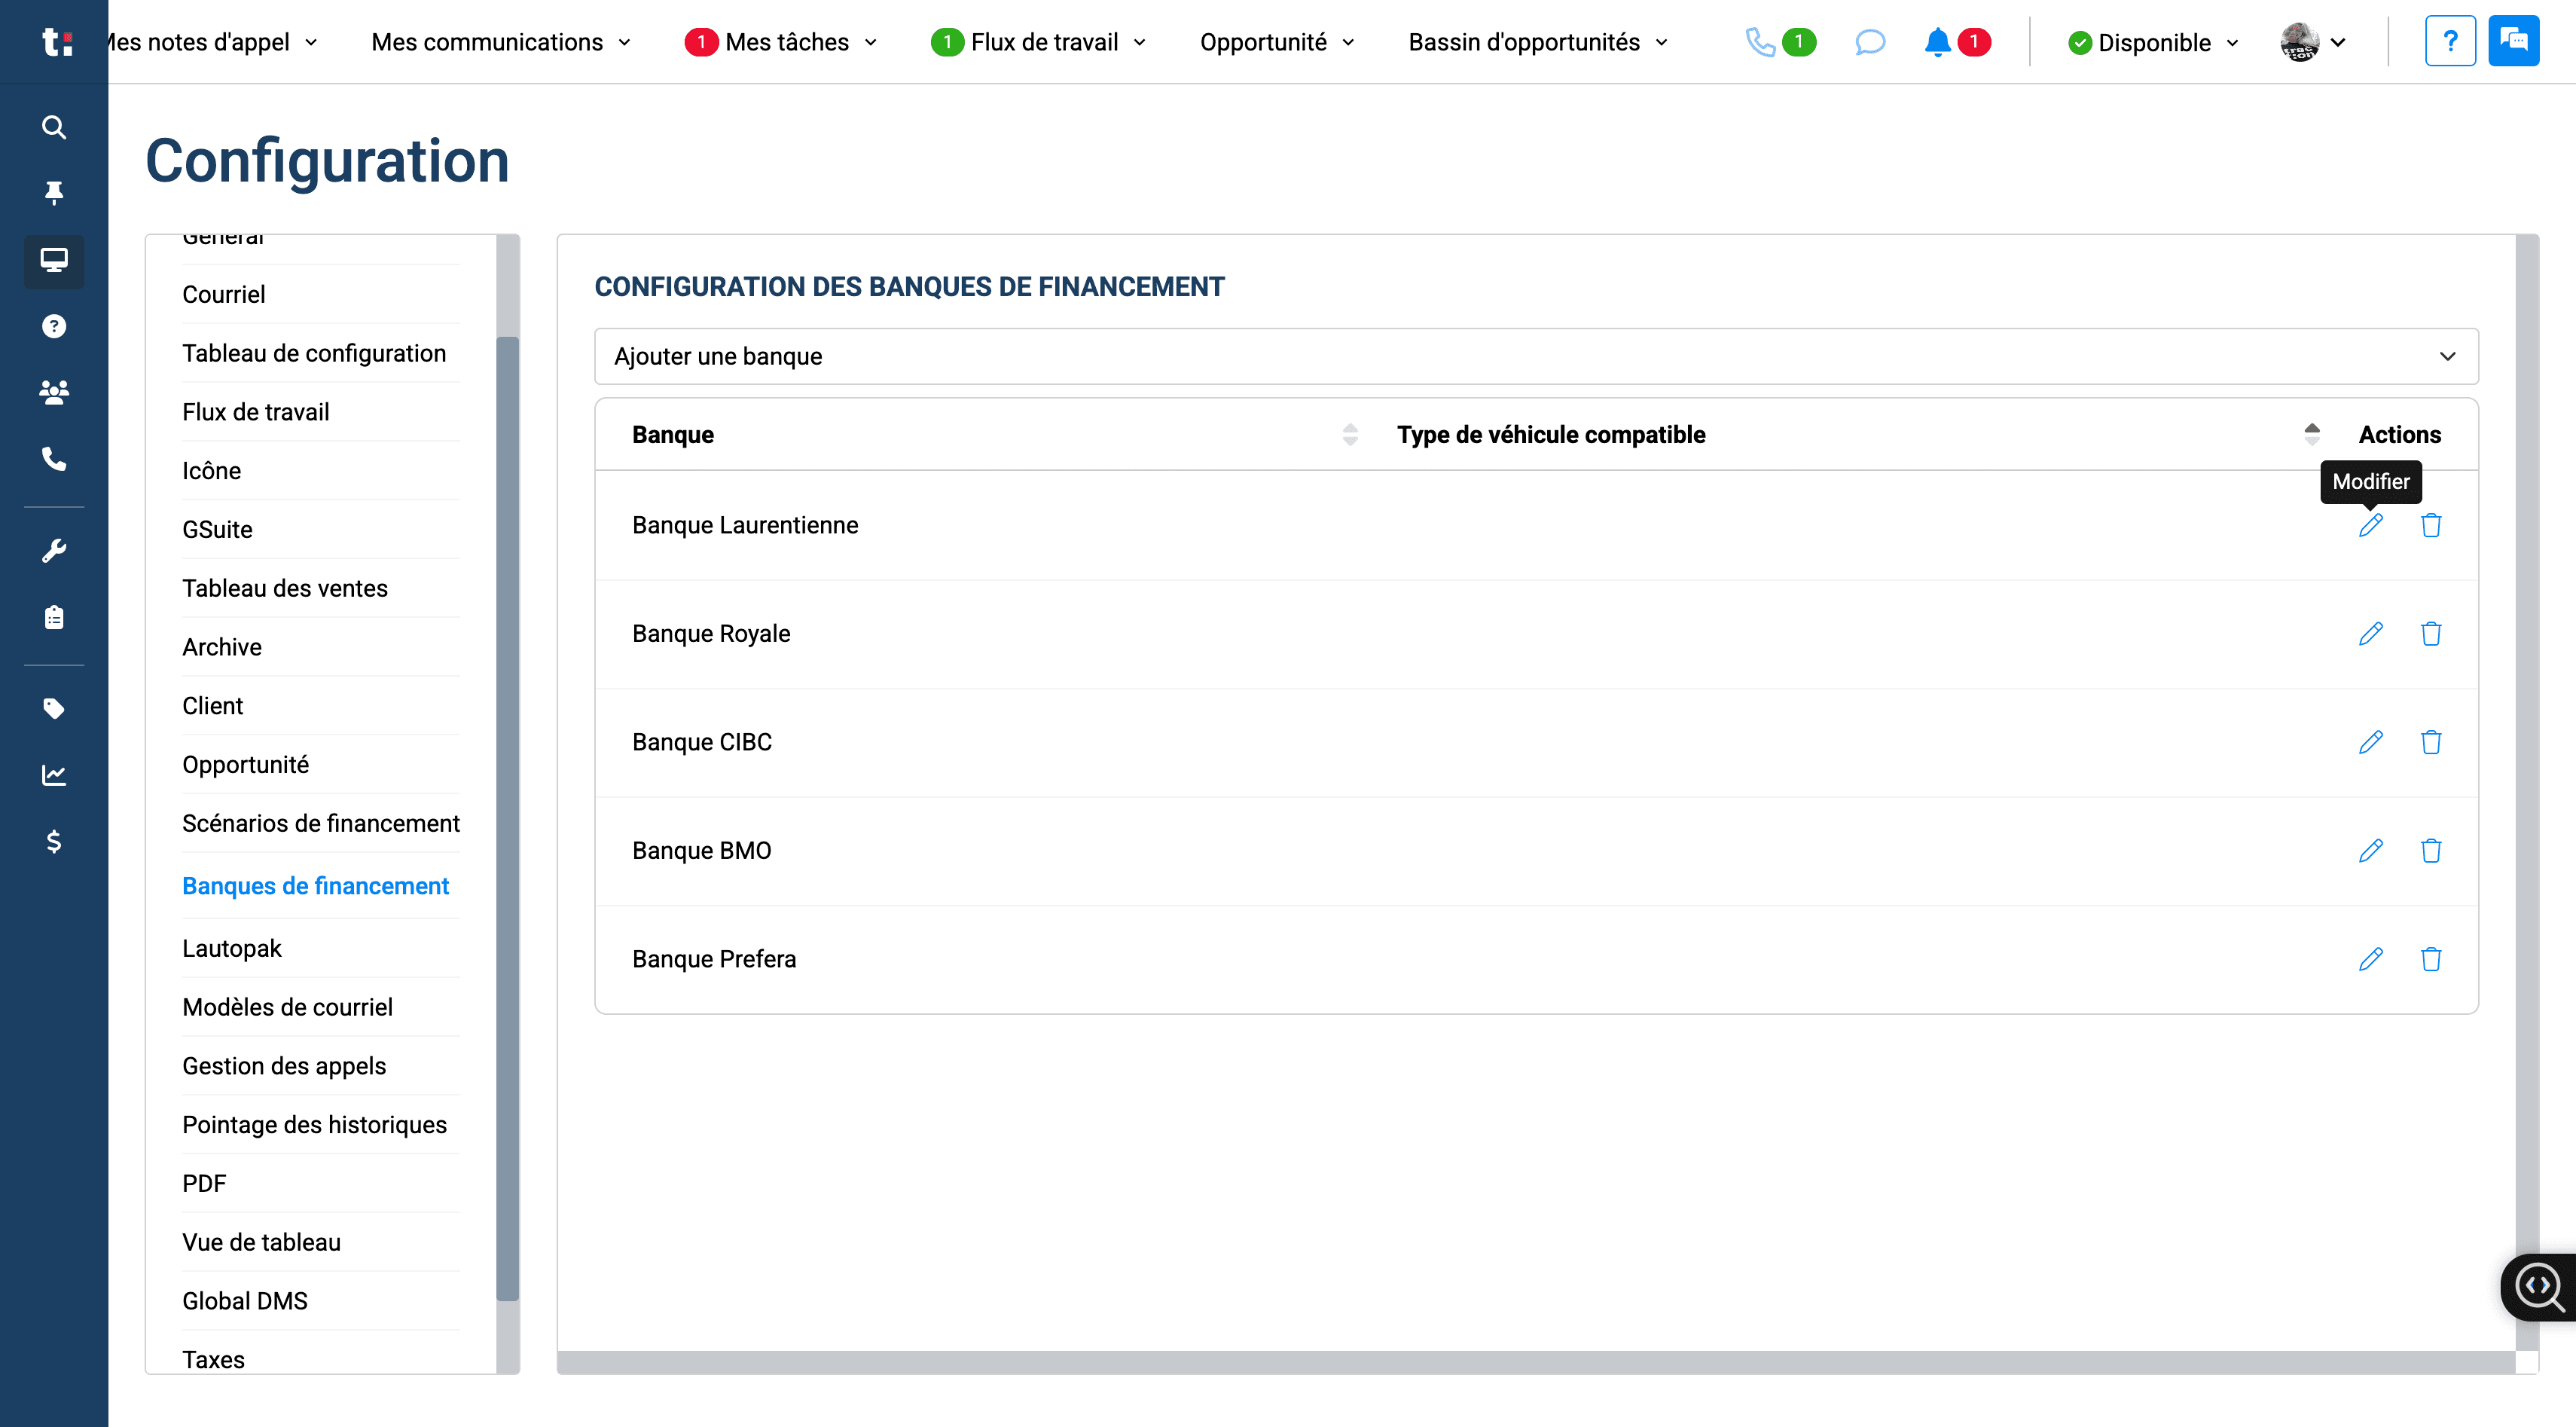Screen dimensions: 2576x1427
Task: Sort table by Banque column
Action: click(x=1349, y=434)
